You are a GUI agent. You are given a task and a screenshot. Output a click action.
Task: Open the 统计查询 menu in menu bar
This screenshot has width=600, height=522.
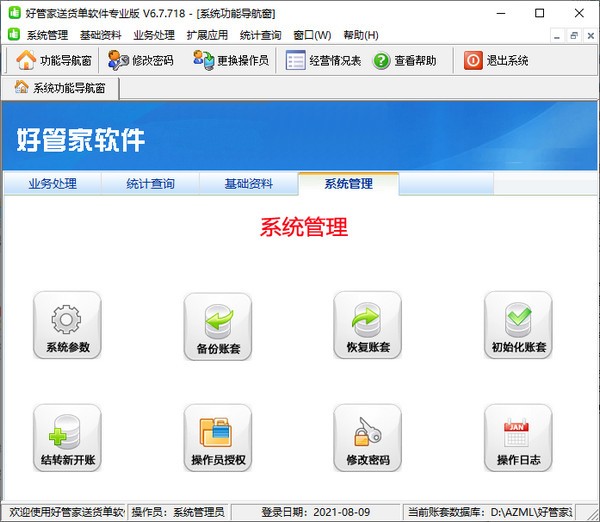tap(260, 35)
